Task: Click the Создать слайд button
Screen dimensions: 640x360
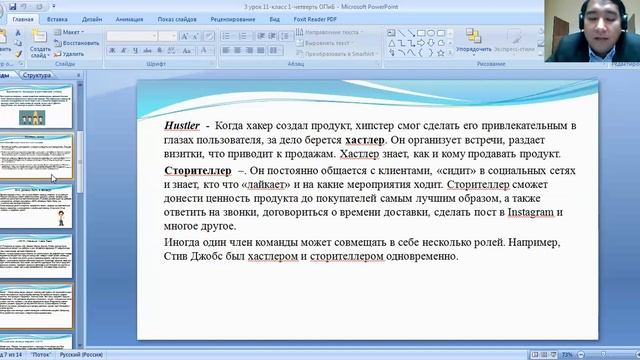Action: pos(40,43)
